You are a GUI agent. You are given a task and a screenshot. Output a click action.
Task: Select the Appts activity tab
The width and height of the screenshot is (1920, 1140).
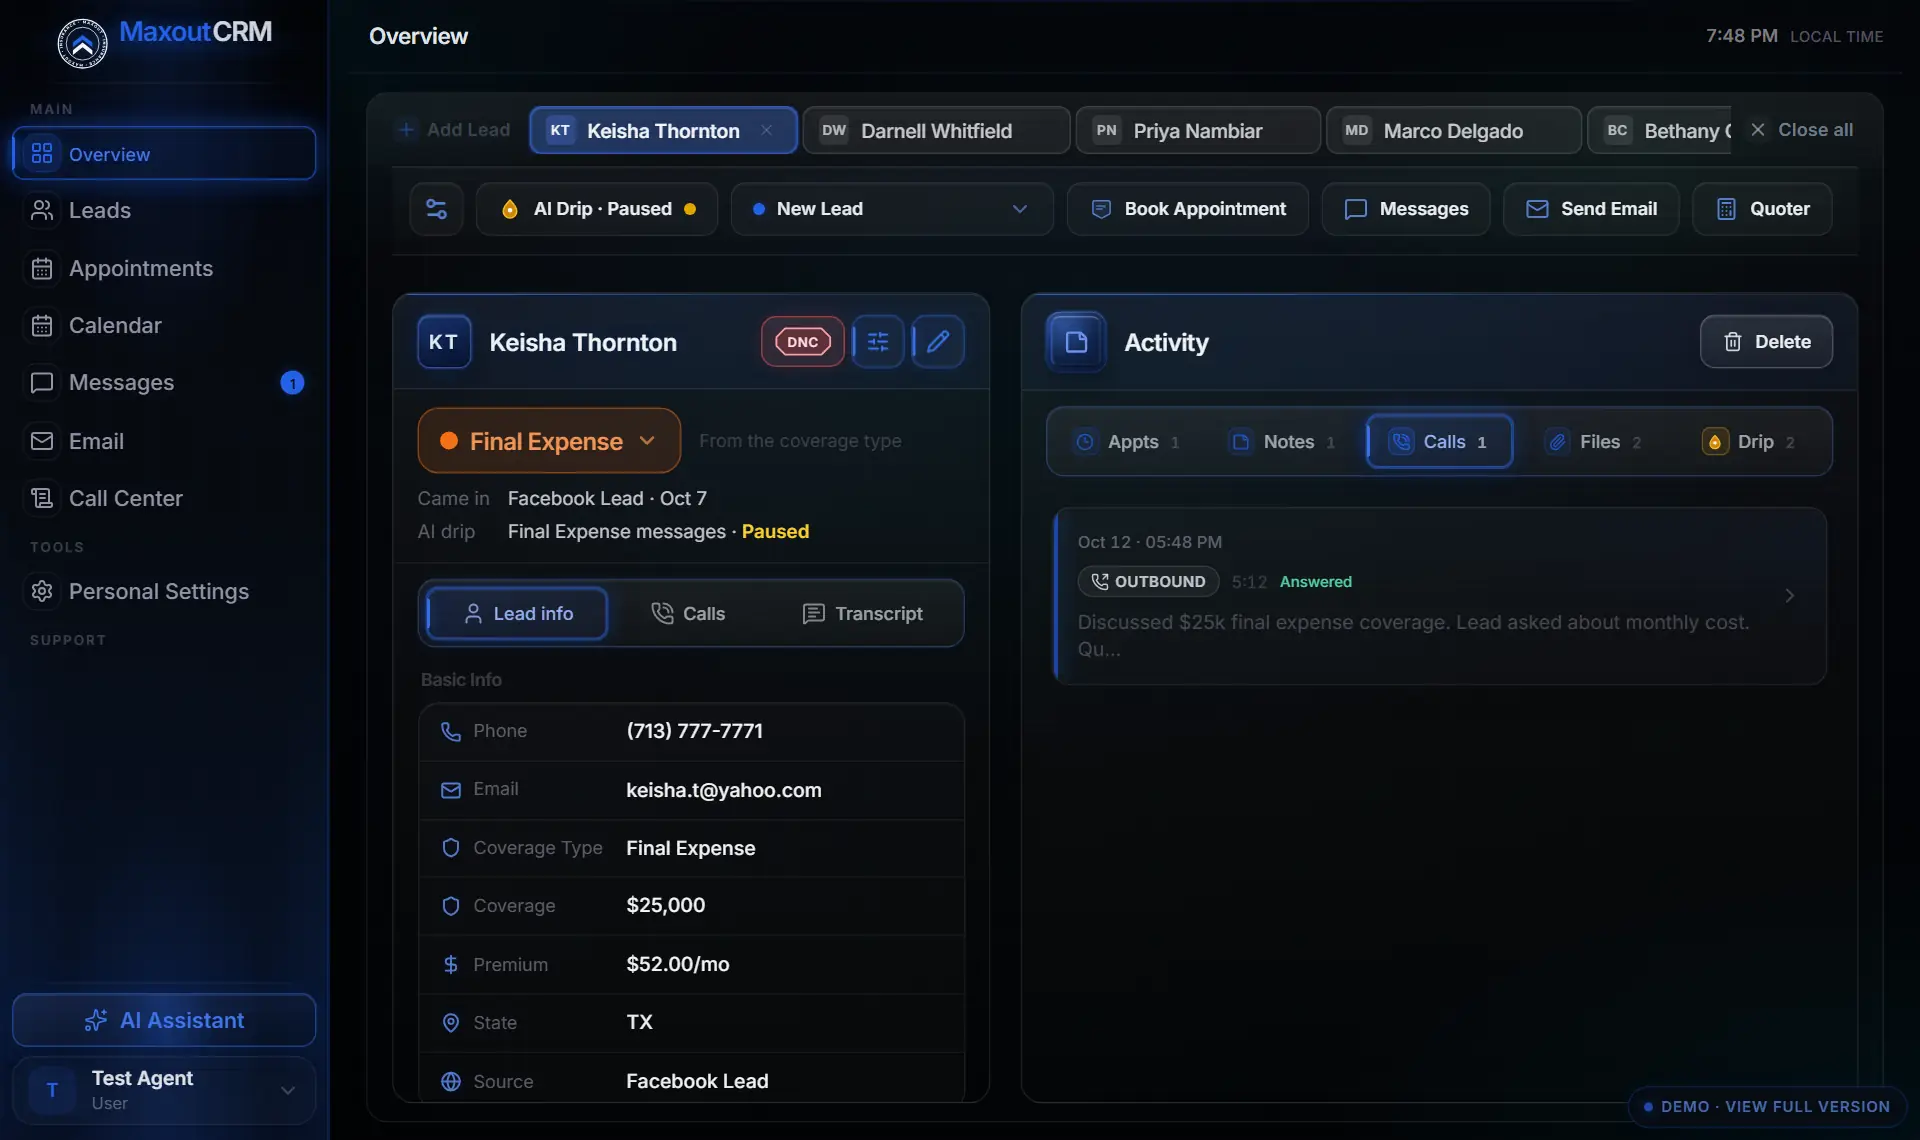1127,442
